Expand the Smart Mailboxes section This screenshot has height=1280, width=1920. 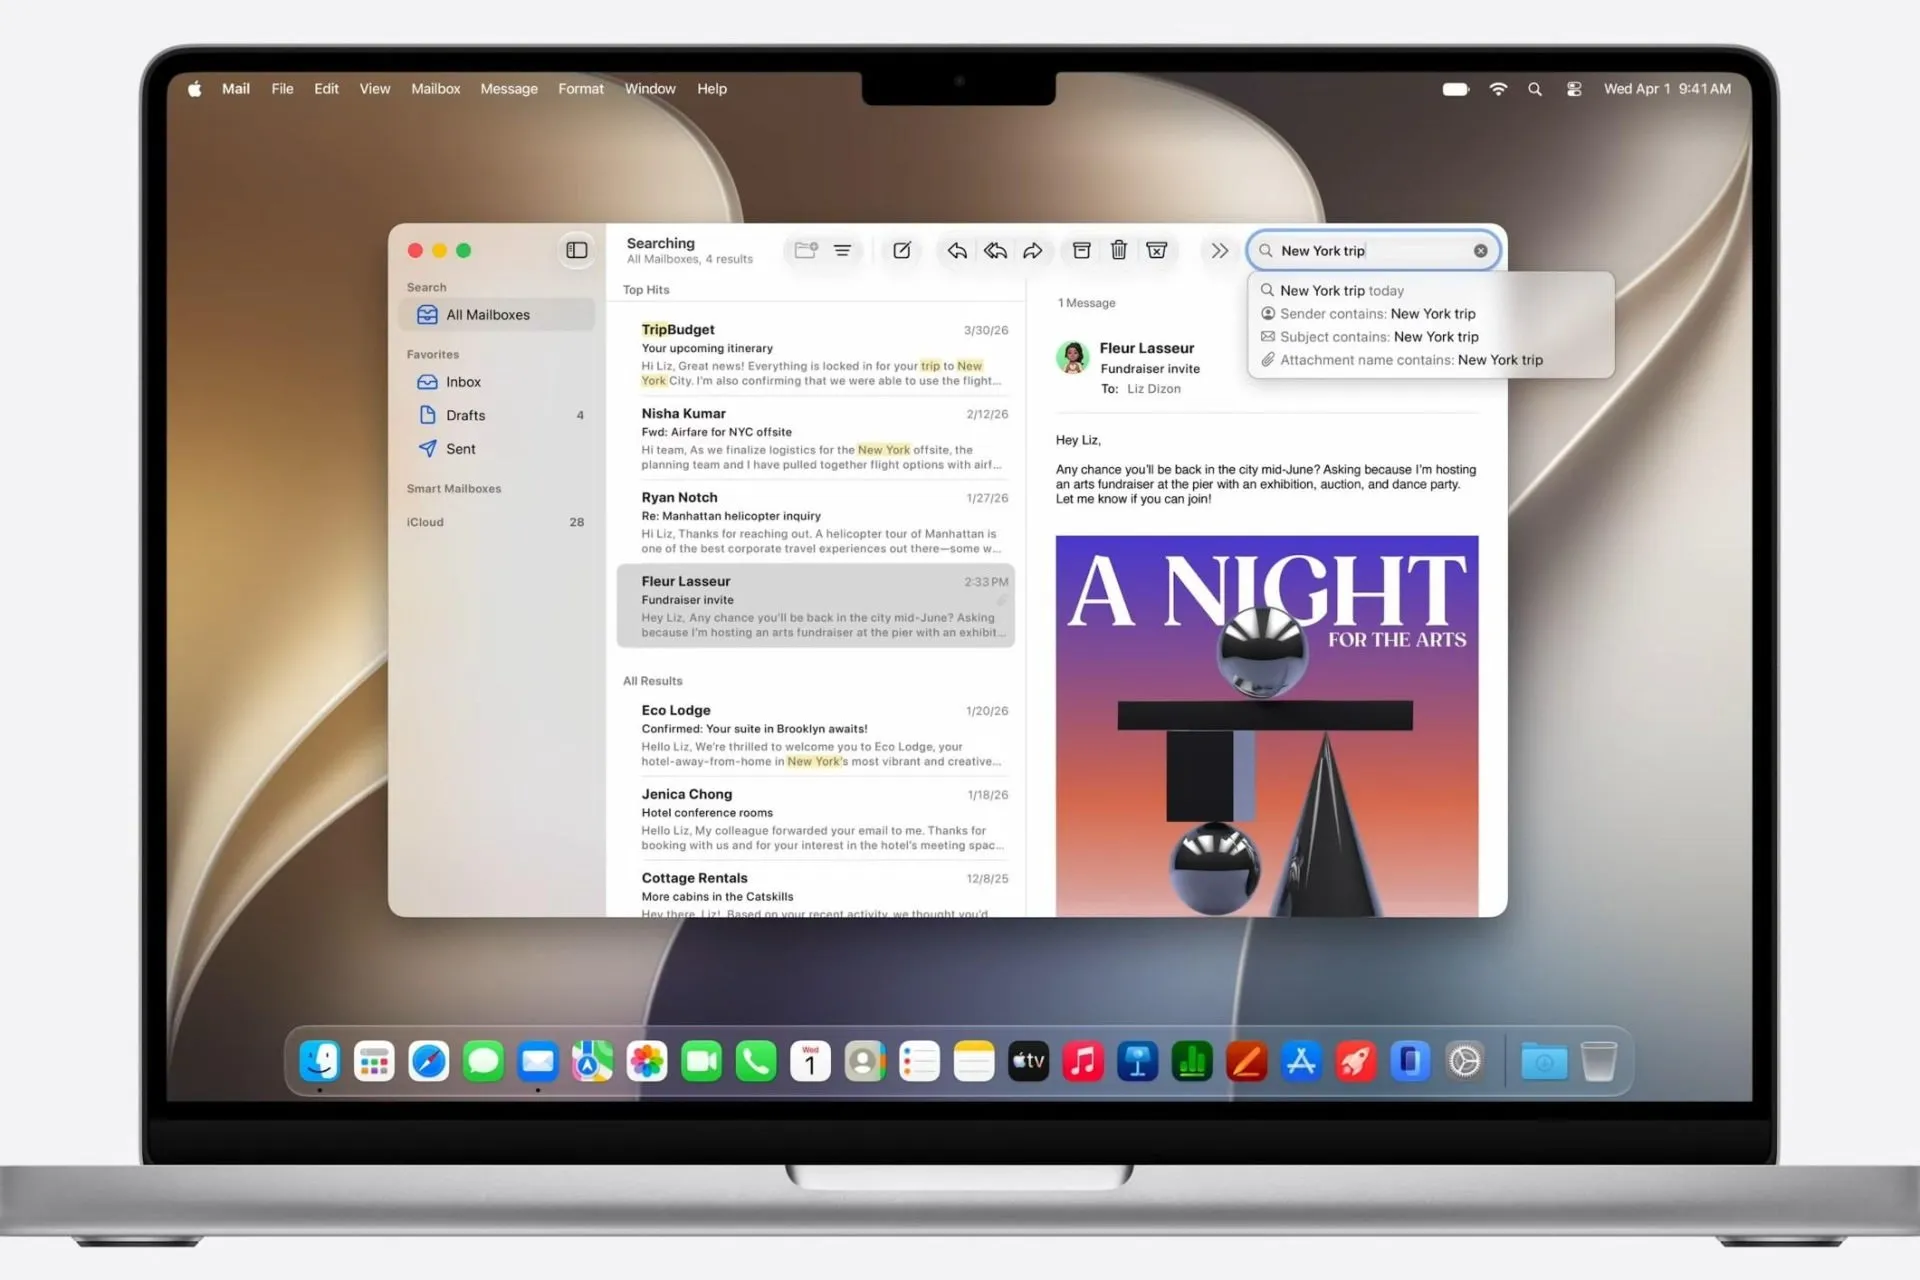[x=454, y=488]
